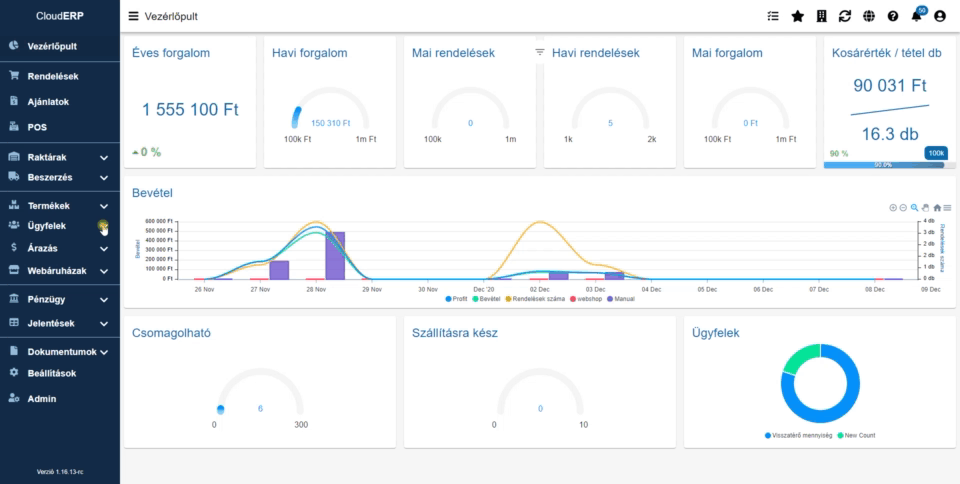Go to Beállítások in the sidebar
Viewport: 960px width, 484px height.
coord(51,373)
